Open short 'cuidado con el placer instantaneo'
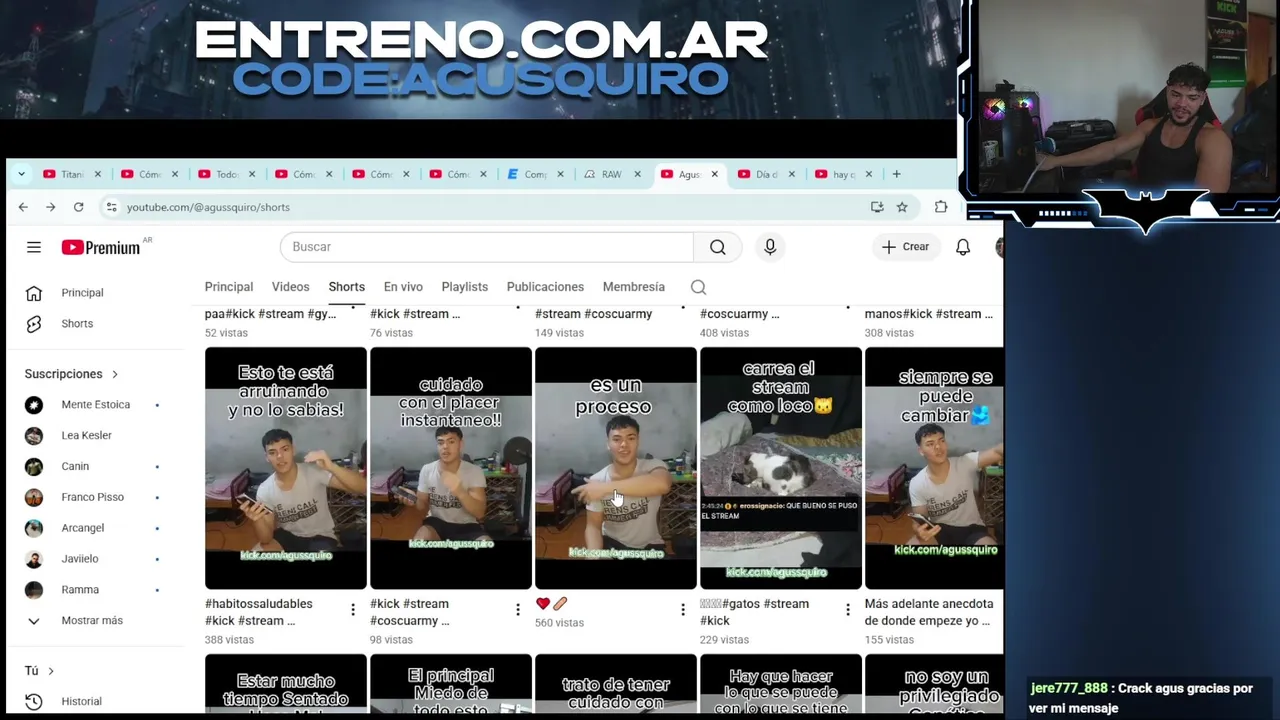Viewport: 1280px width, 720px height. (x=451, y=468)
